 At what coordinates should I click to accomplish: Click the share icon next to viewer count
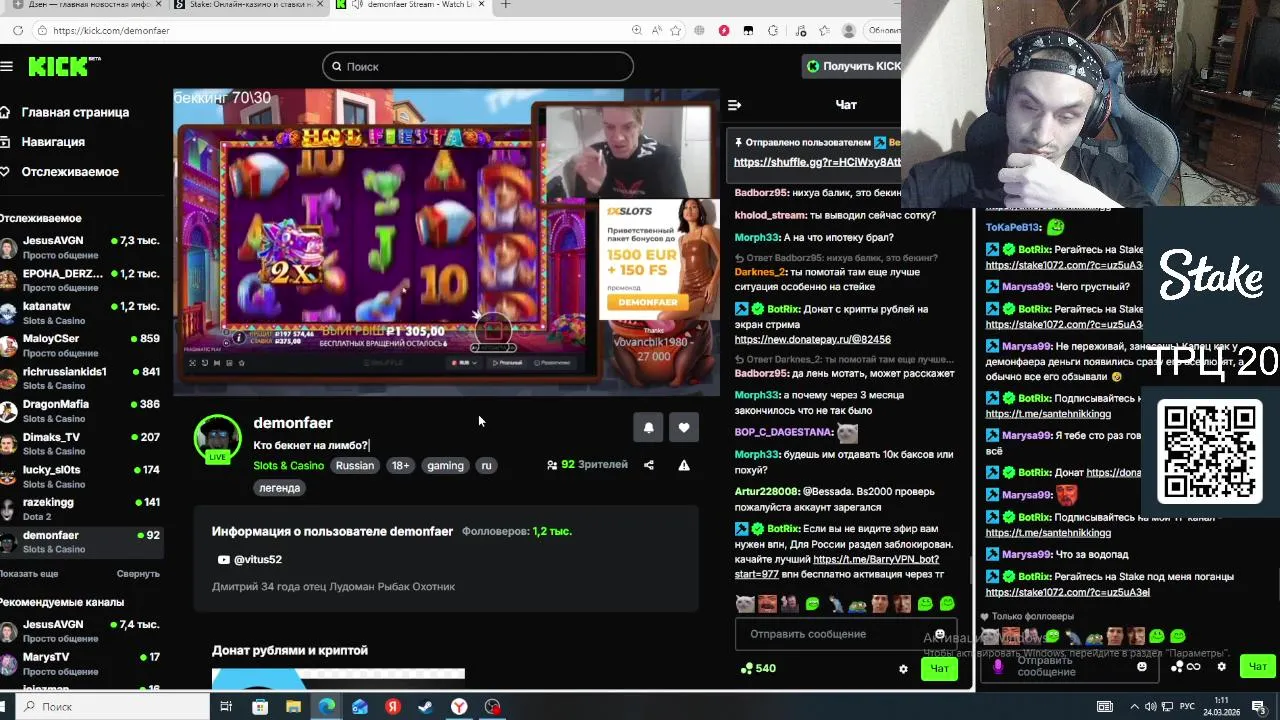tap(649, 465)
